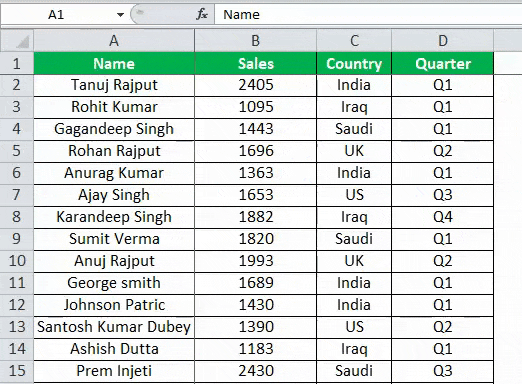Screen dimensions: 522x384
Task: Select cell with Santosh Kumar Dubey
Action: coord(114,327)
